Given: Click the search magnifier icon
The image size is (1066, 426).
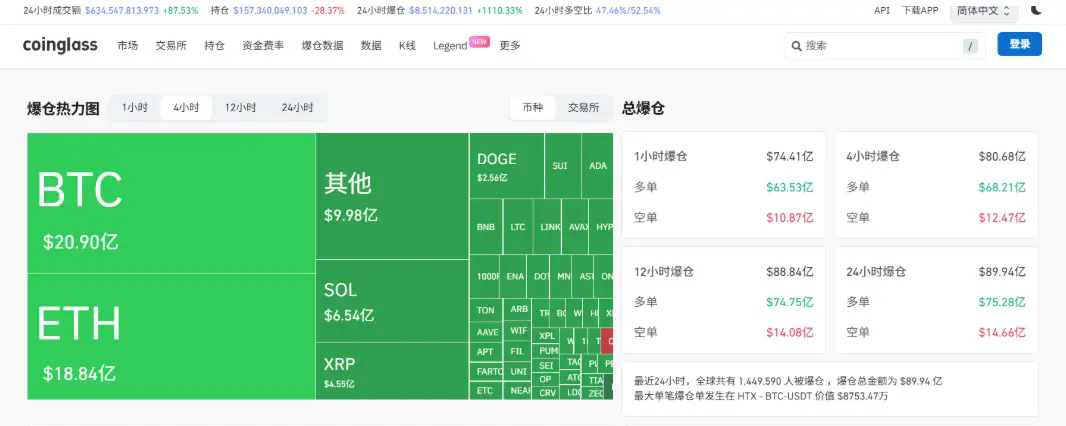Looking at the screenshot, I should (x=796, y=45).
